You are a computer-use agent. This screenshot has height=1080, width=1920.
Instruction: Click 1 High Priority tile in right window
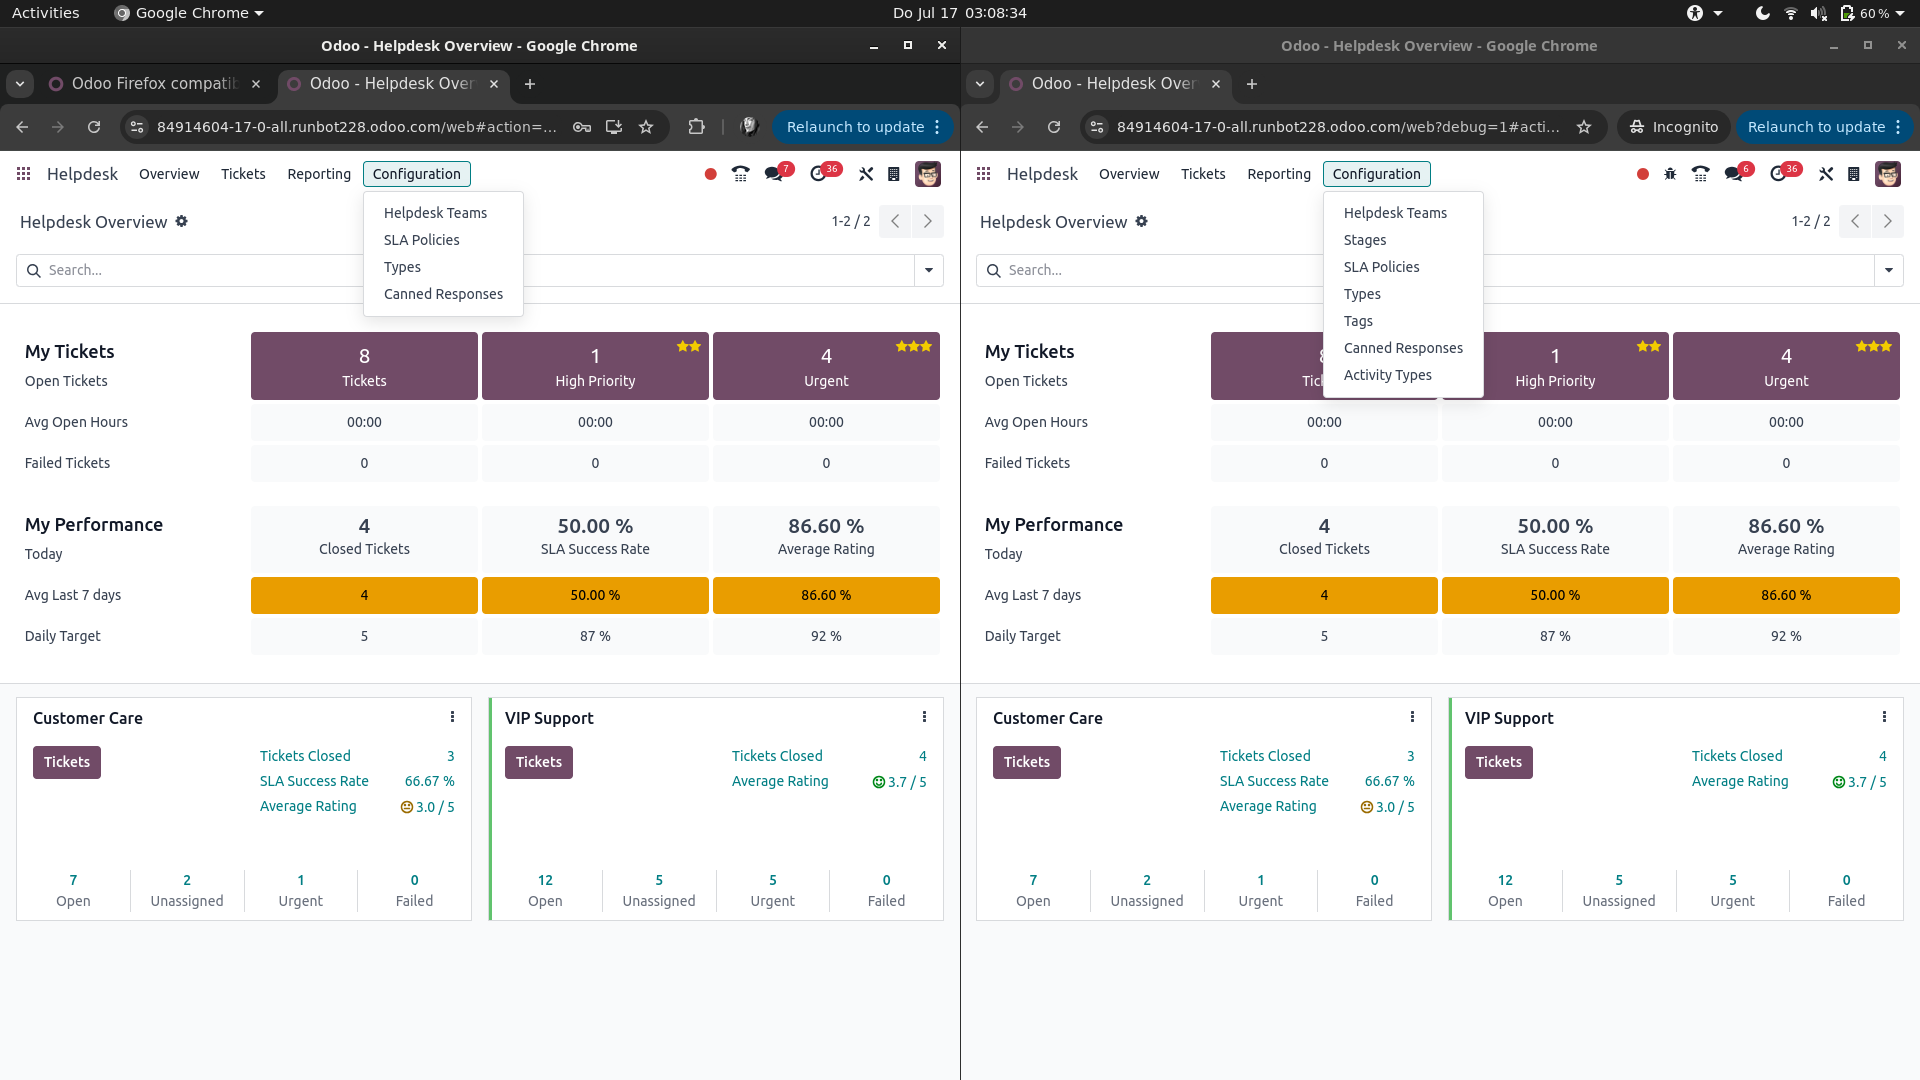1555,366
